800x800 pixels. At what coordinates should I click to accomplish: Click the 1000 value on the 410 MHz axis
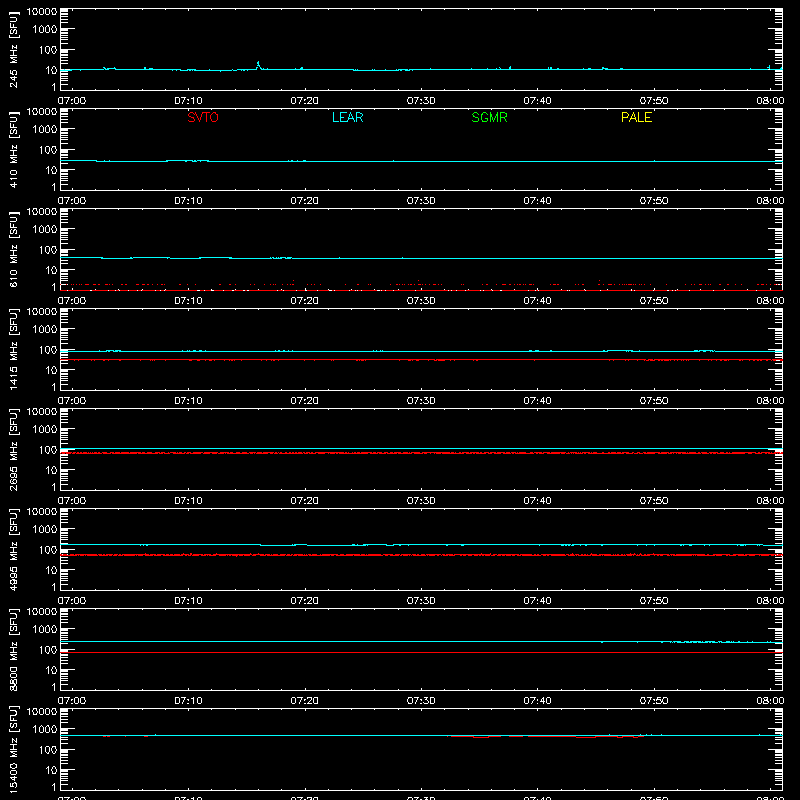pyautogui.click(x=45, y=129)
